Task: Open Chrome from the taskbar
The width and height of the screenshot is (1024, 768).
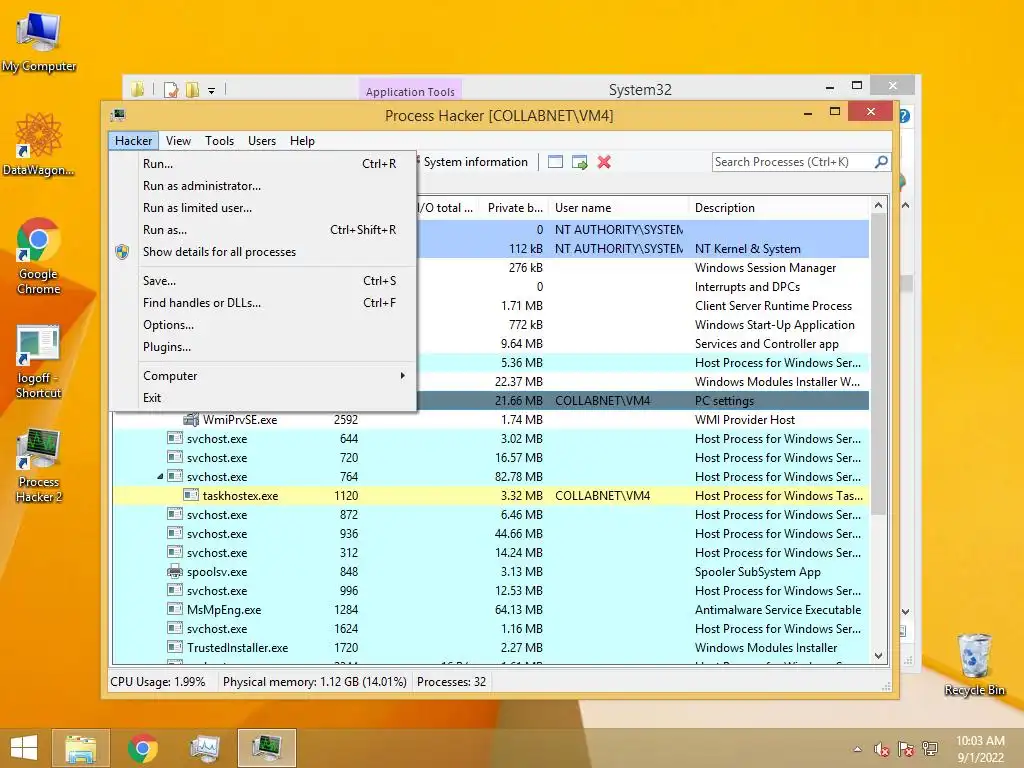Action: (x=143, y=748)
